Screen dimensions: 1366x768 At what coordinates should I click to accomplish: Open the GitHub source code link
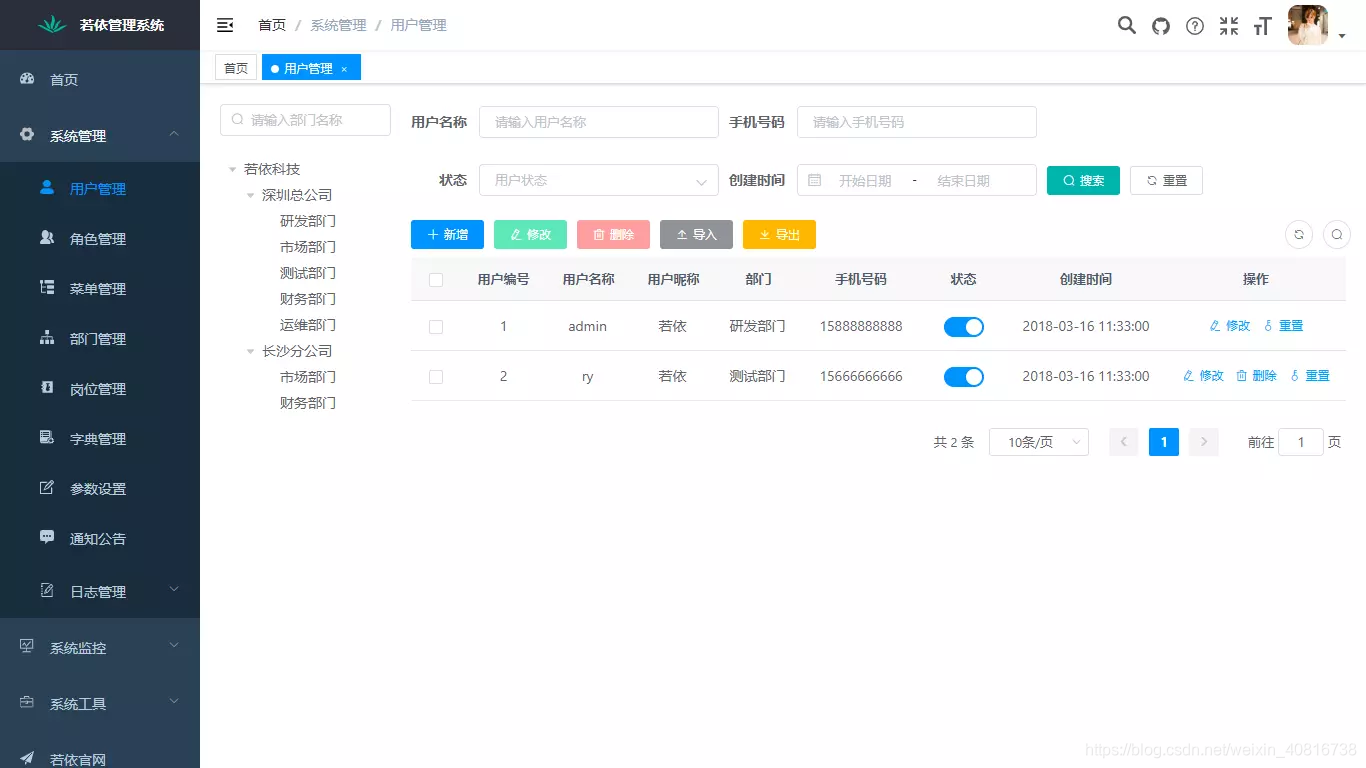[1160, 26]
